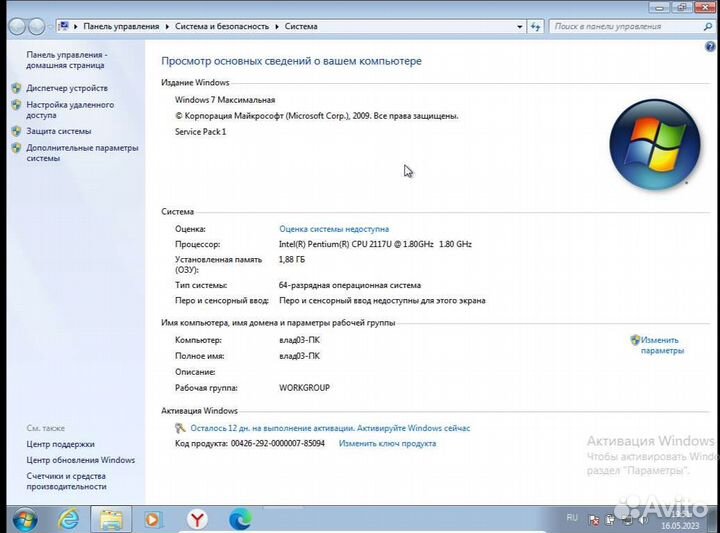Click влад03-ПК in Полное имя row
This screenshot has height=533, width=720.
coord(299,356)
